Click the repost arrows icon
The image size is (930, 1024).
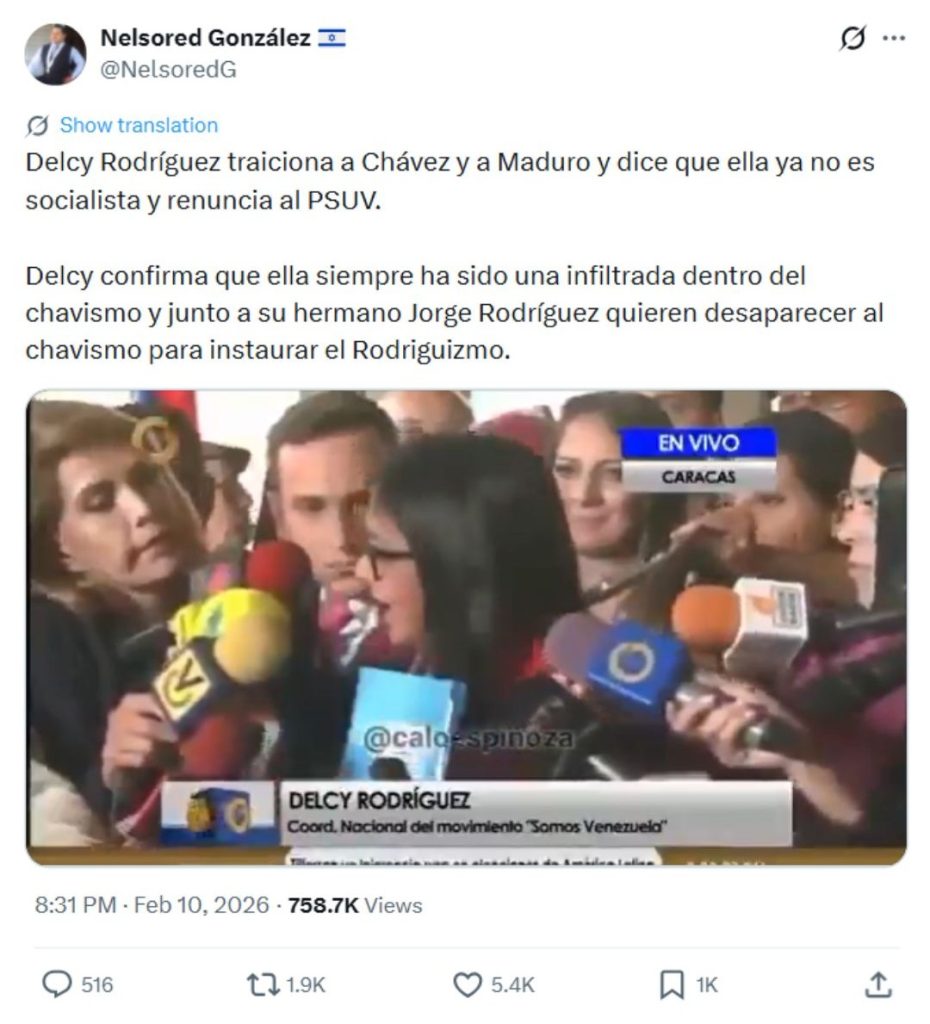[x=263, y=984]
